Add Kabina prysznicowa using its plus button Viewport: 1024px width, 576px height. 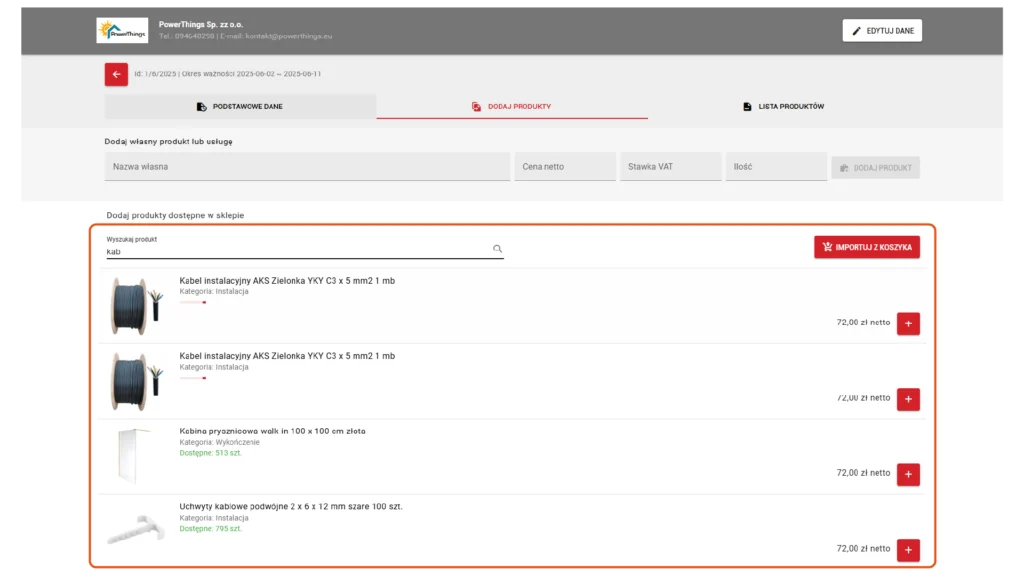[908, 474]
